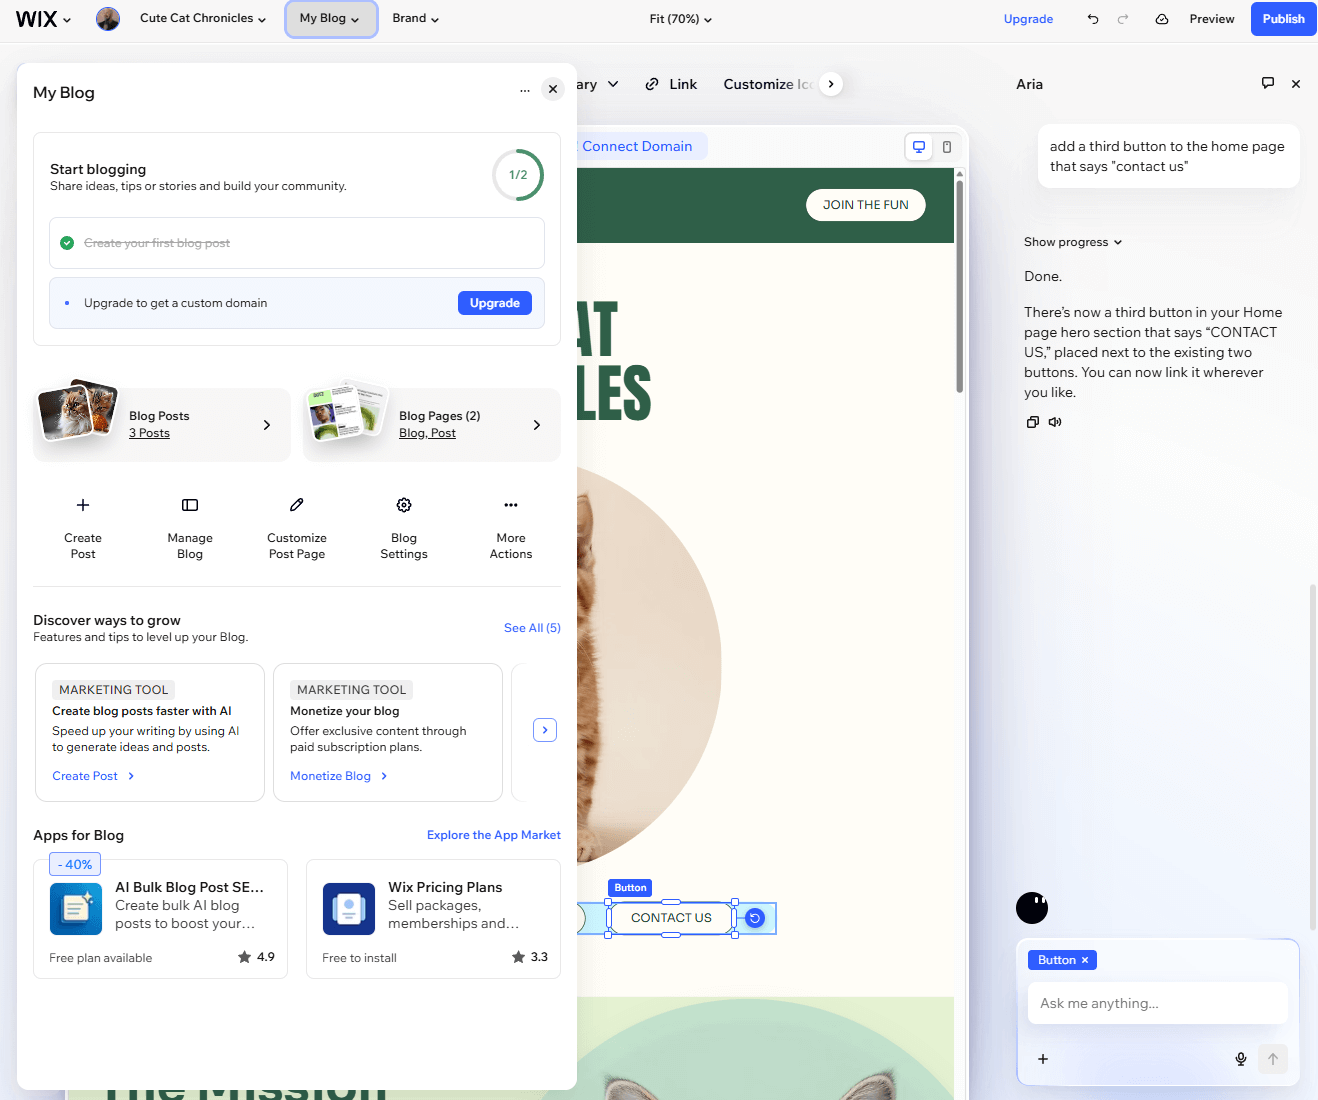
Task: Click the More Actions ellipsis icon
Action: pos(511,505)
